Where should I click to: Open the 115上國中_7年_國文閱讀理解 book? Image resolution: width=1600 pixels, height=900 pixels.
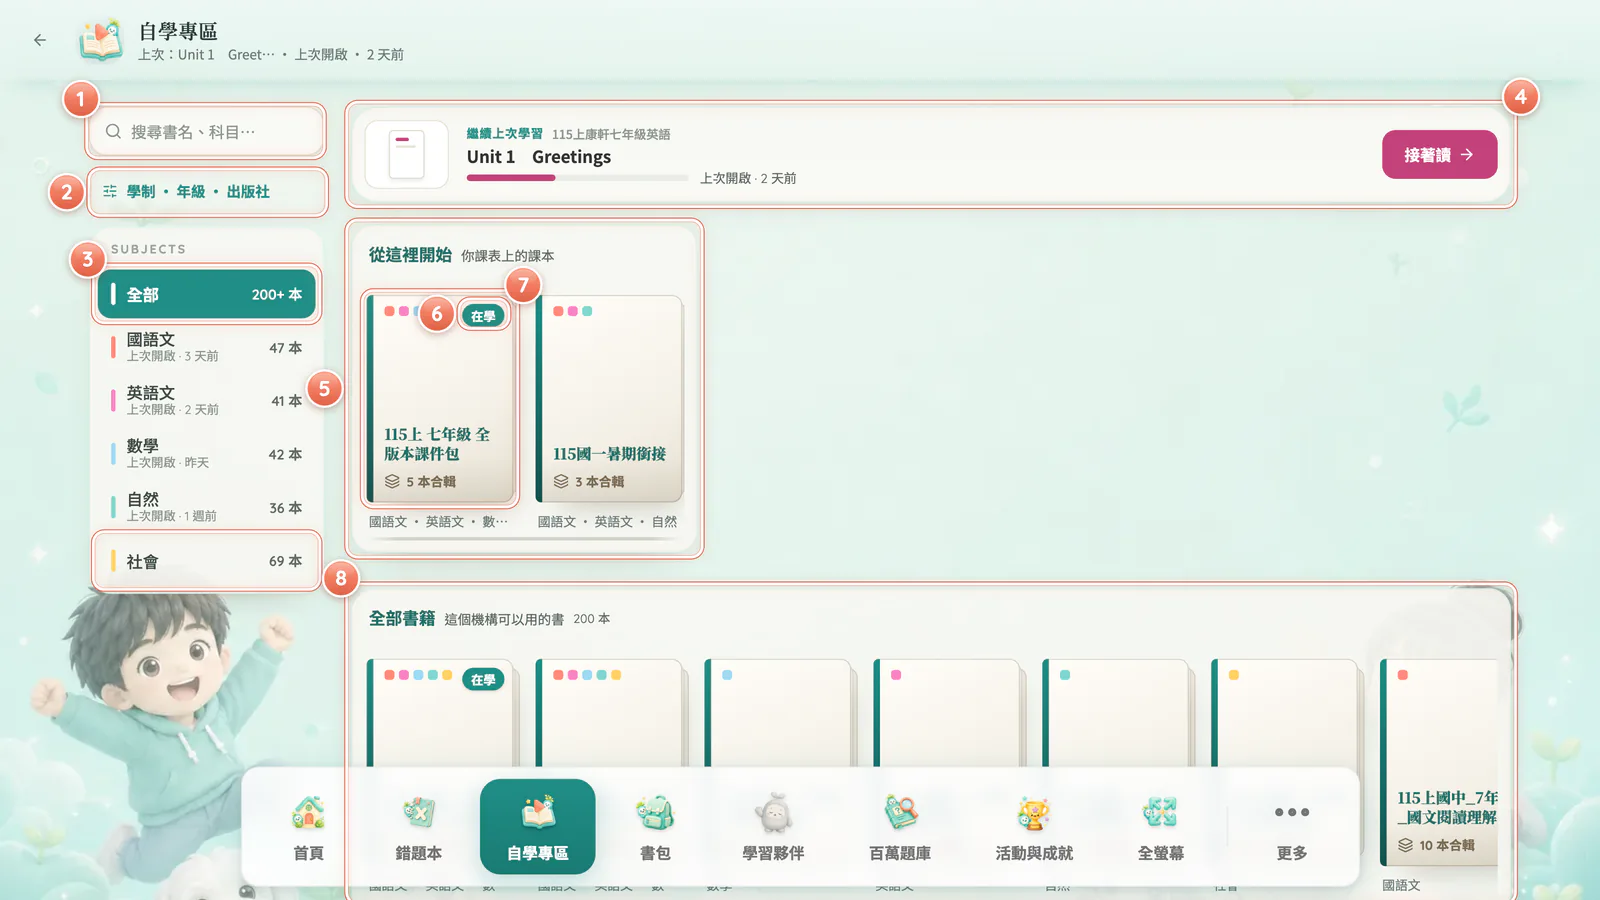pos(1439,762)
